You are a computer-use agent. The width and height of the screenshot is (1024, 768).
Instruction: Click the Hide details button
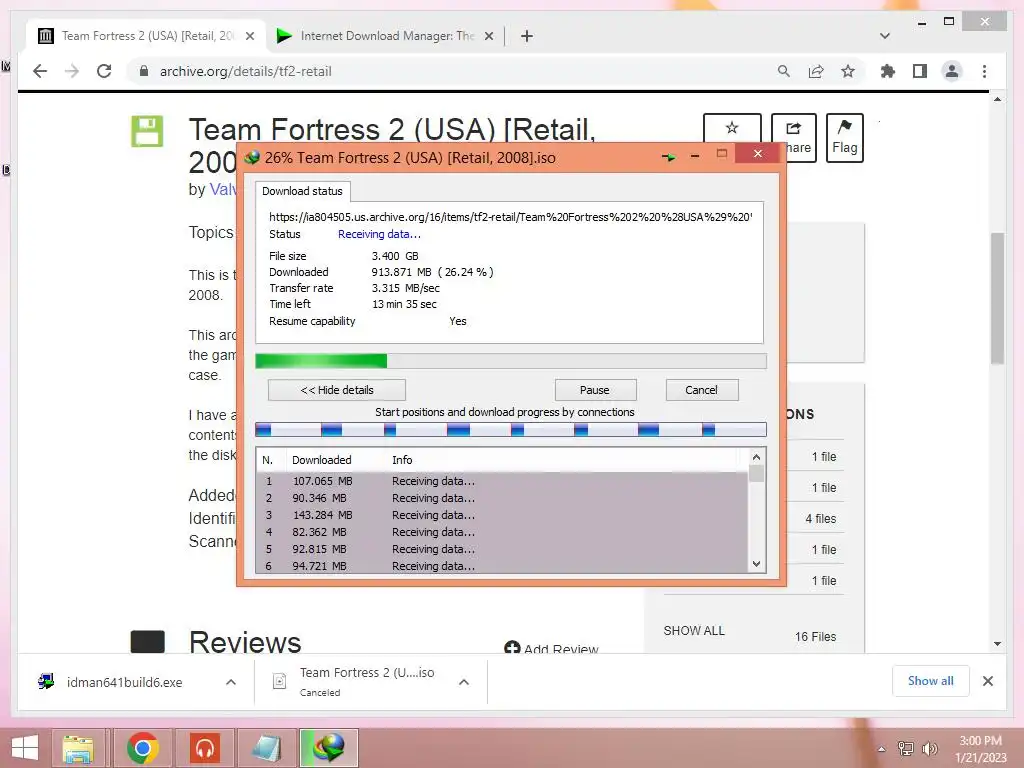337,390
